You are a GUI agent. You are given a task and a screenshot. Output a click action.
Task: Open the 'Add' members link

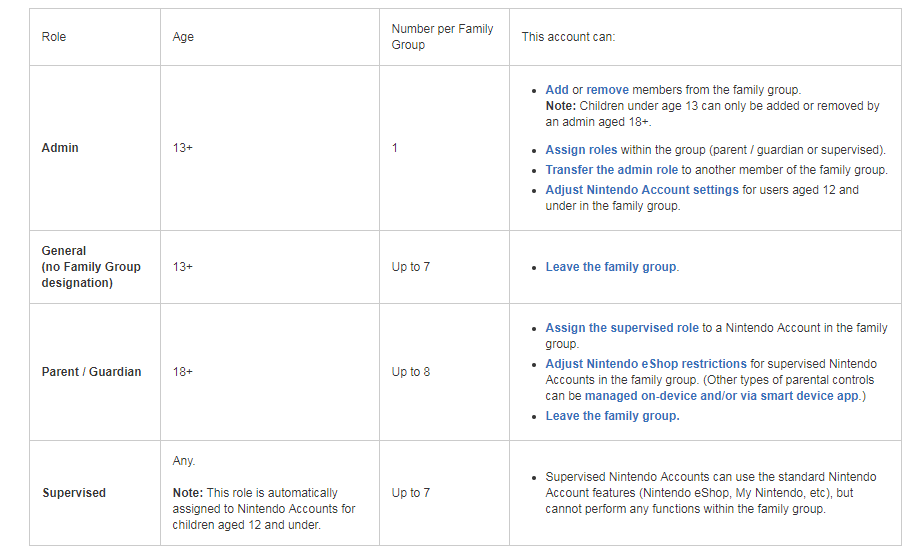pyautogui.click(x=557, y=90)
